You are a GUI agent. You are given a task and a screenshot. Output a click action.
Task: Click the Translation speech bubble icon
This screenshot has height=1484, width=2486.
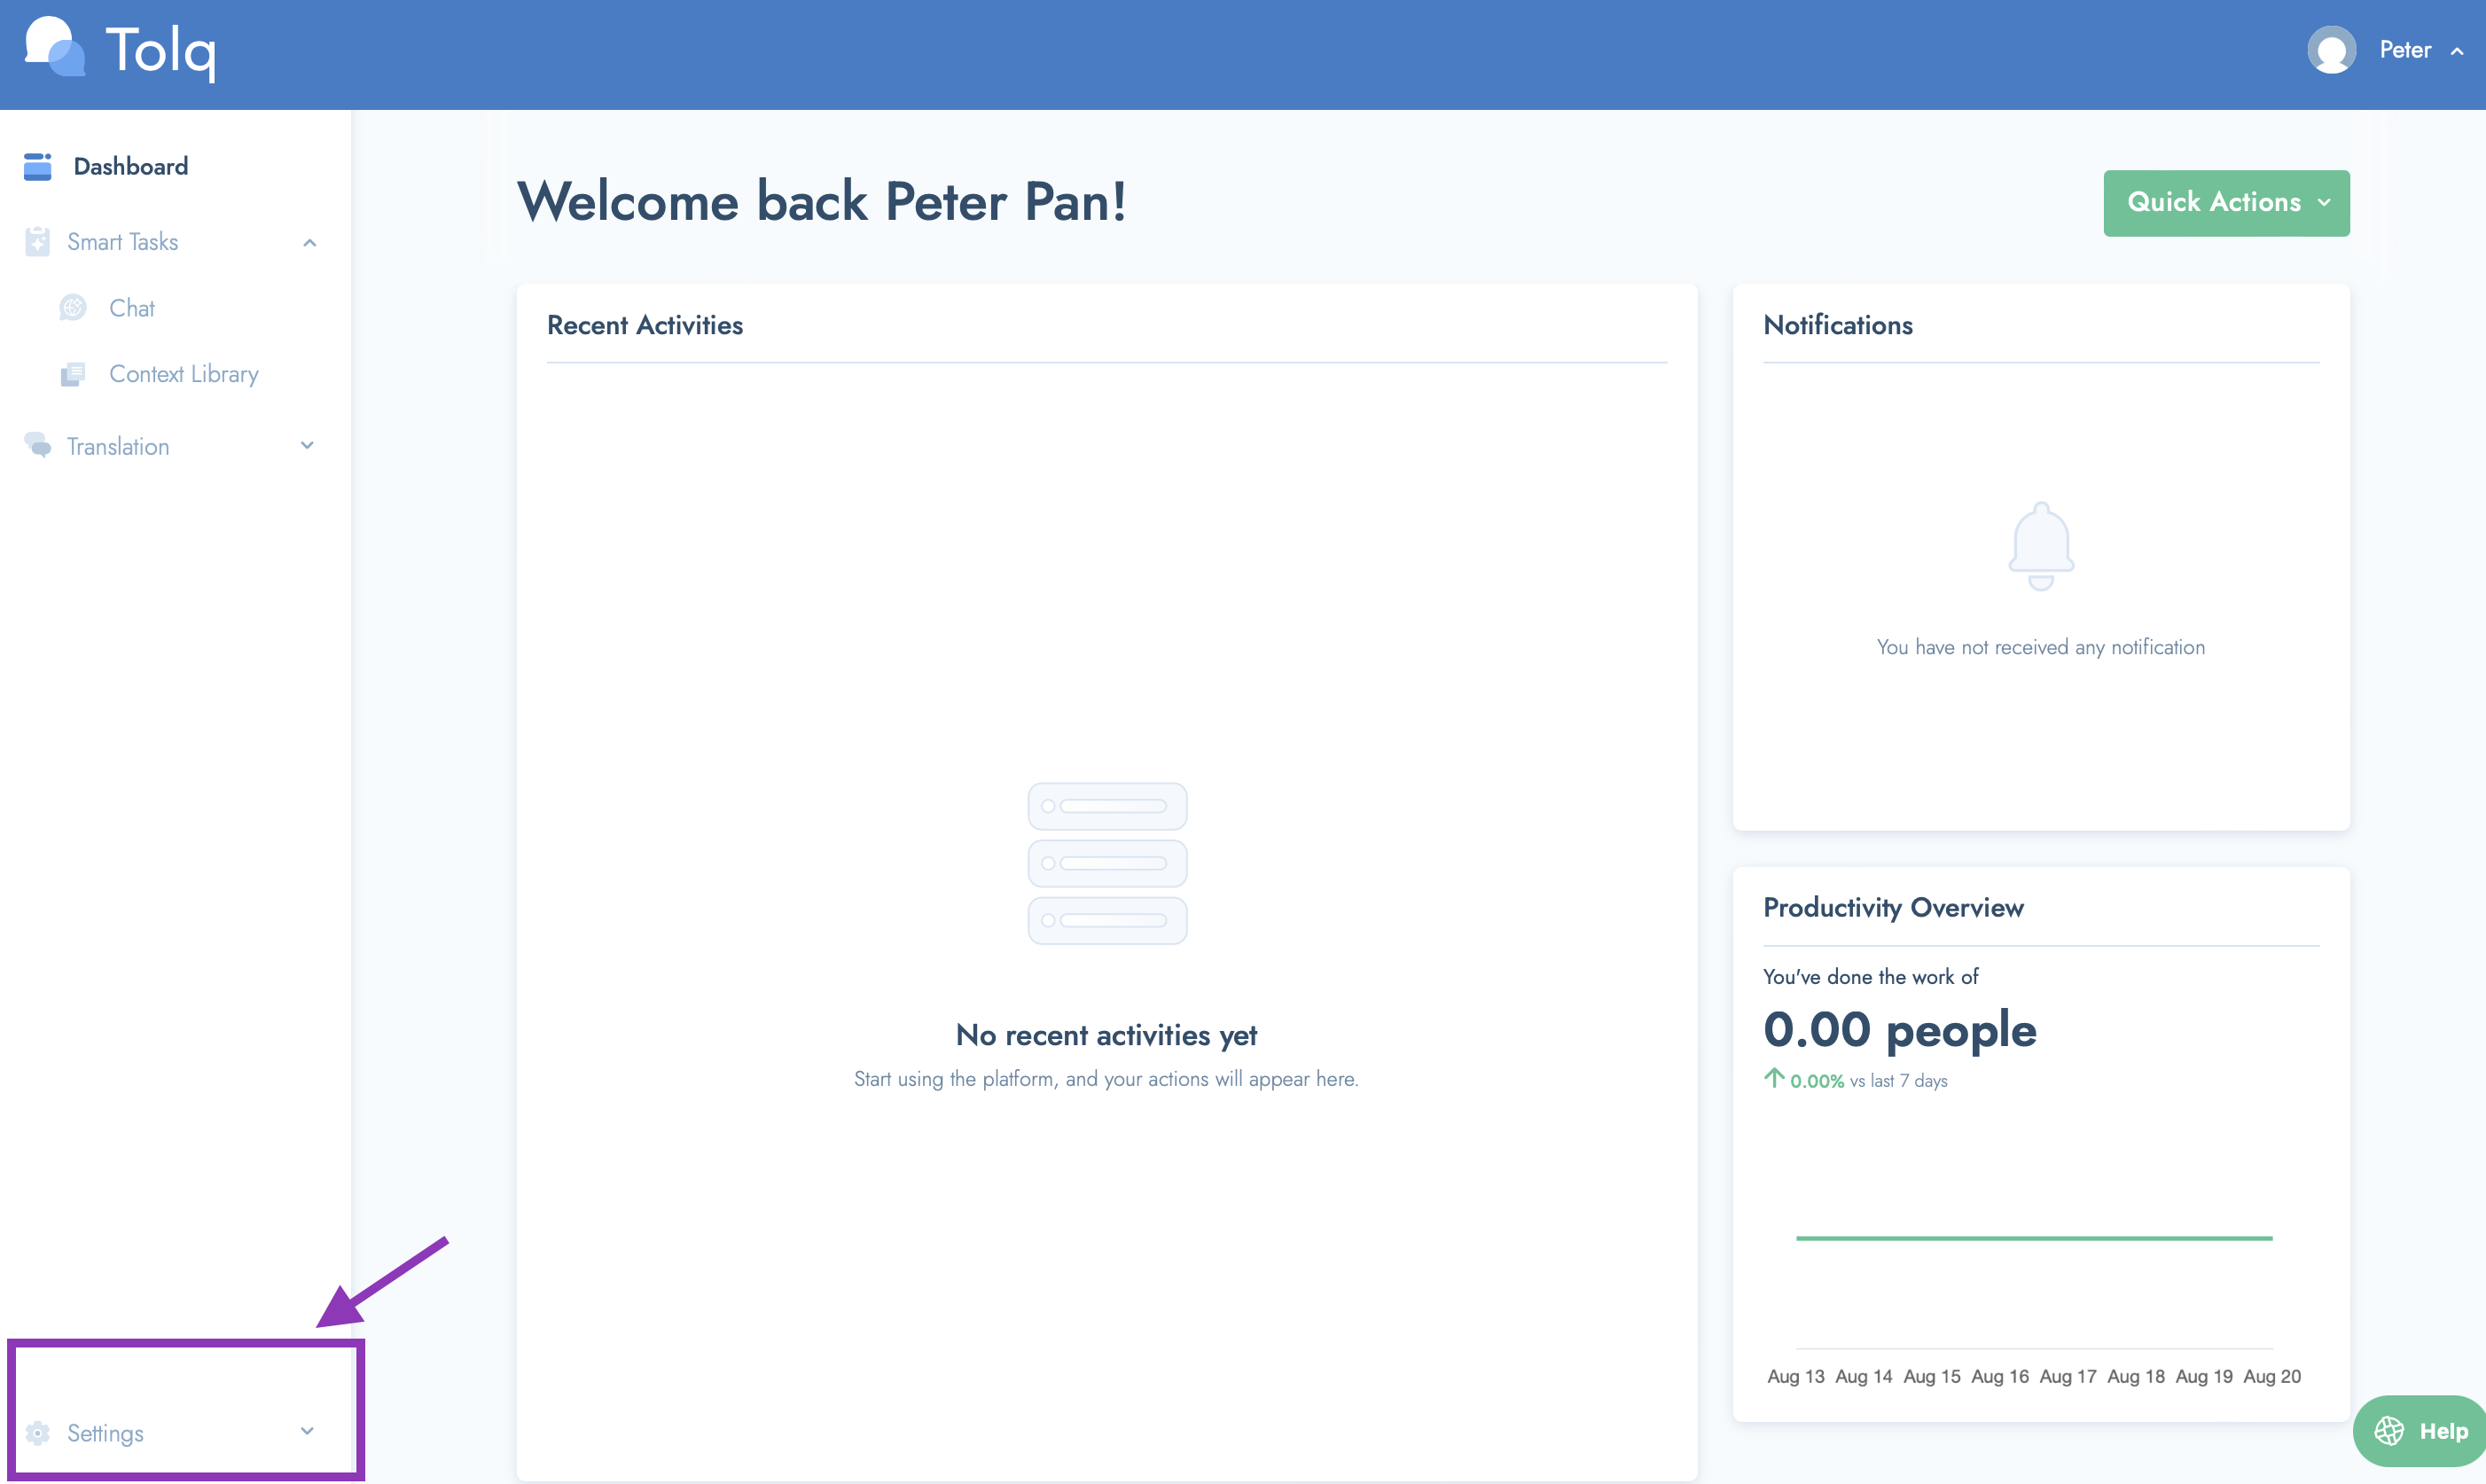[x=38, y=445]
